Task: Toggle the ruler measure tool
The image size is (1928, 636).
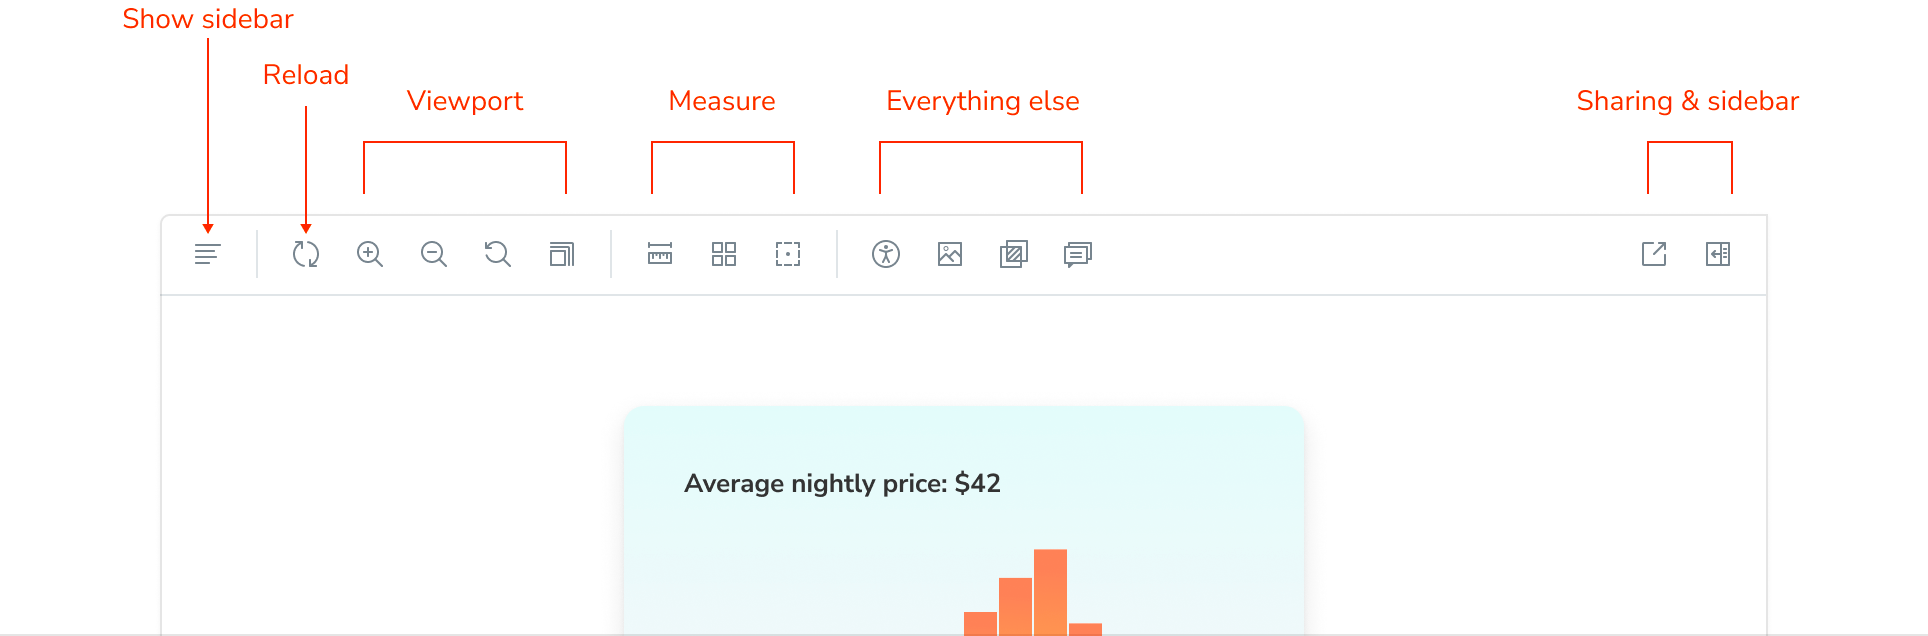Action: 660,254
